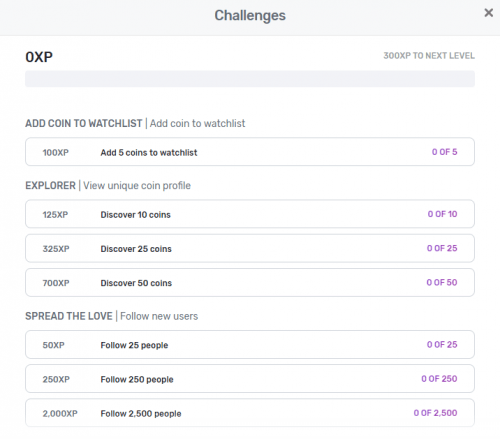Select the Discover 50 coins challenge row
Screen dimensions: 500x439
click(250, 282)
